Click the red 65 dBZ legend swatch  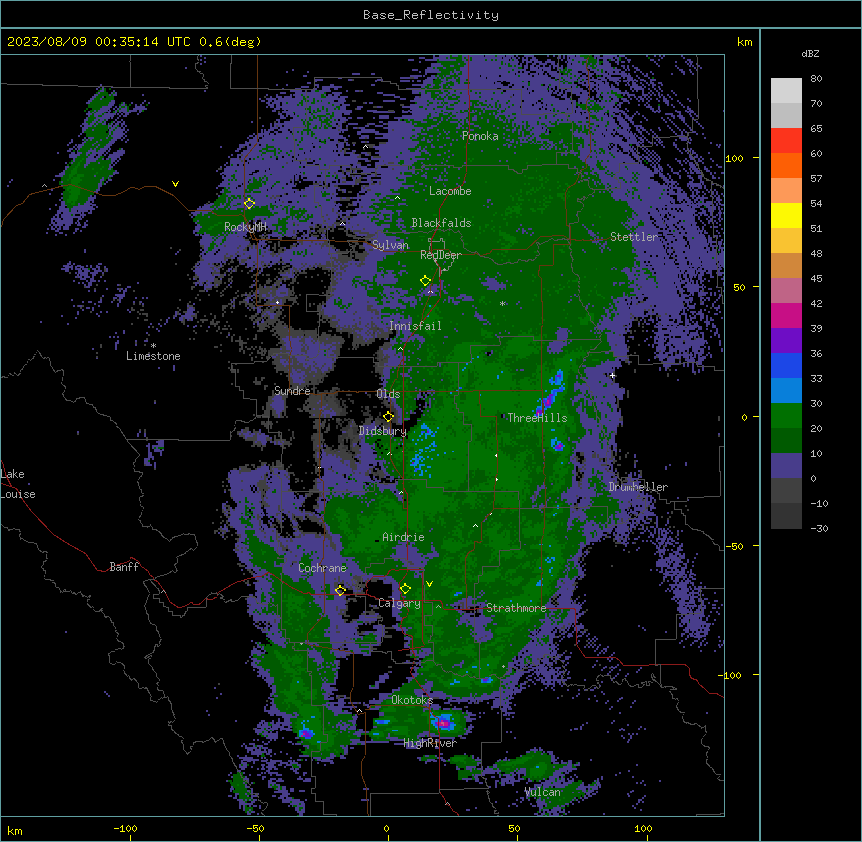click(x=786, y=141)
